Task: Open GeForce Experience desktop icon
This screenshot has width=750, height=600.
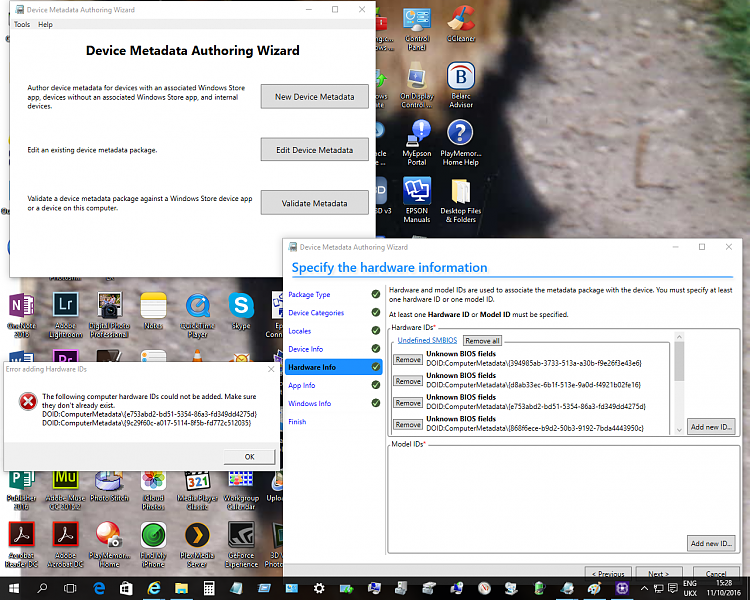Action: tap(241, 545)
